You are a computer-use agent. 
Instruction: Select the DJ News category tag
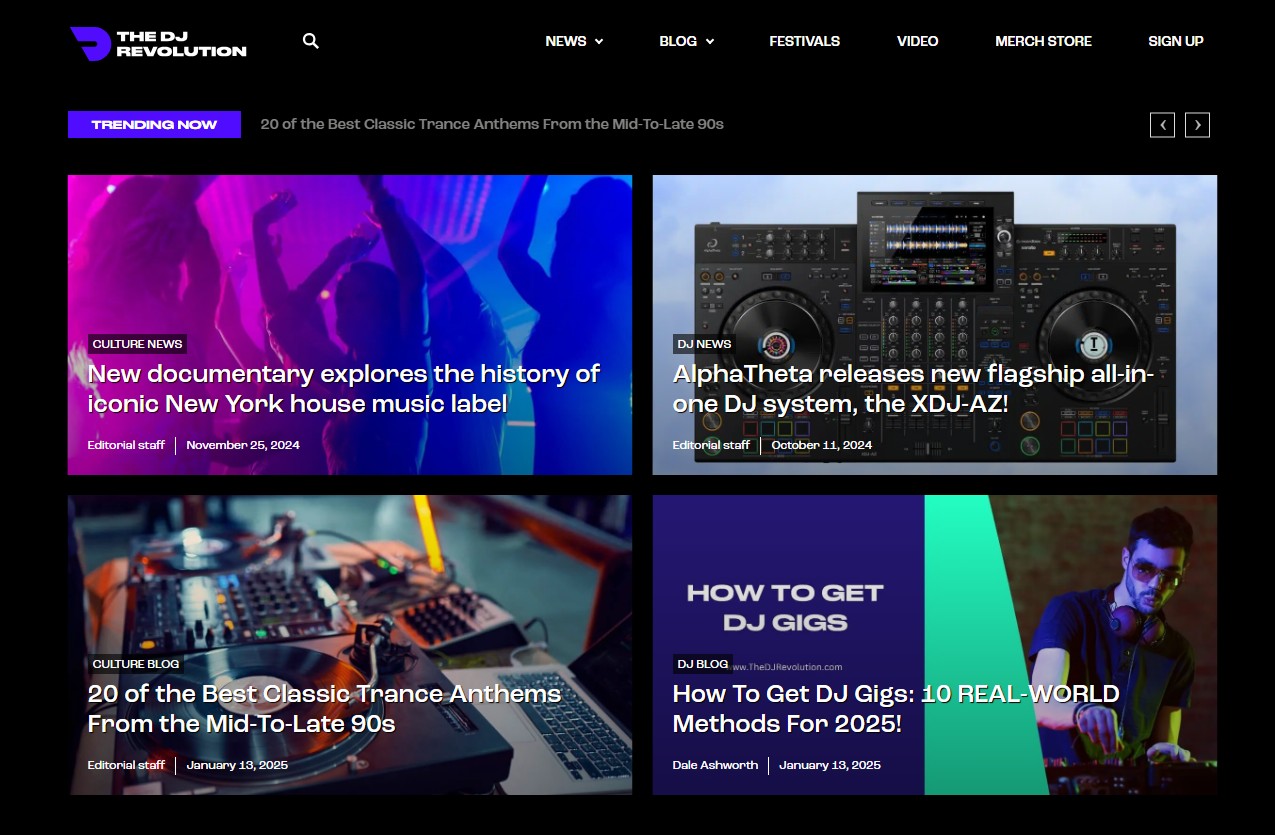tap(704, 344)
